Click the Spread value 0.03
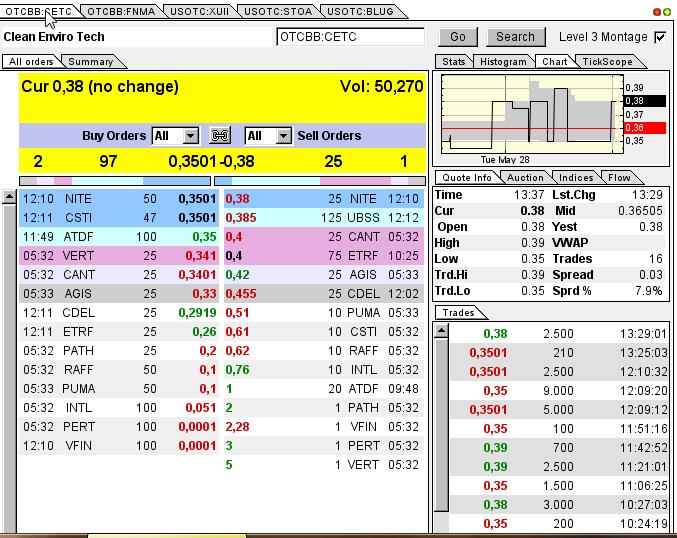Viewport: 677px width, 538px height. (651, 275)
